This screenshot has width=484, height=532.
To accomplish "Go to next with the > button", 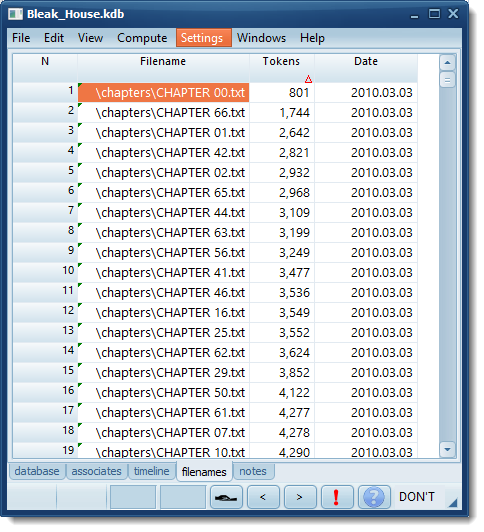I will coord(300,497).
